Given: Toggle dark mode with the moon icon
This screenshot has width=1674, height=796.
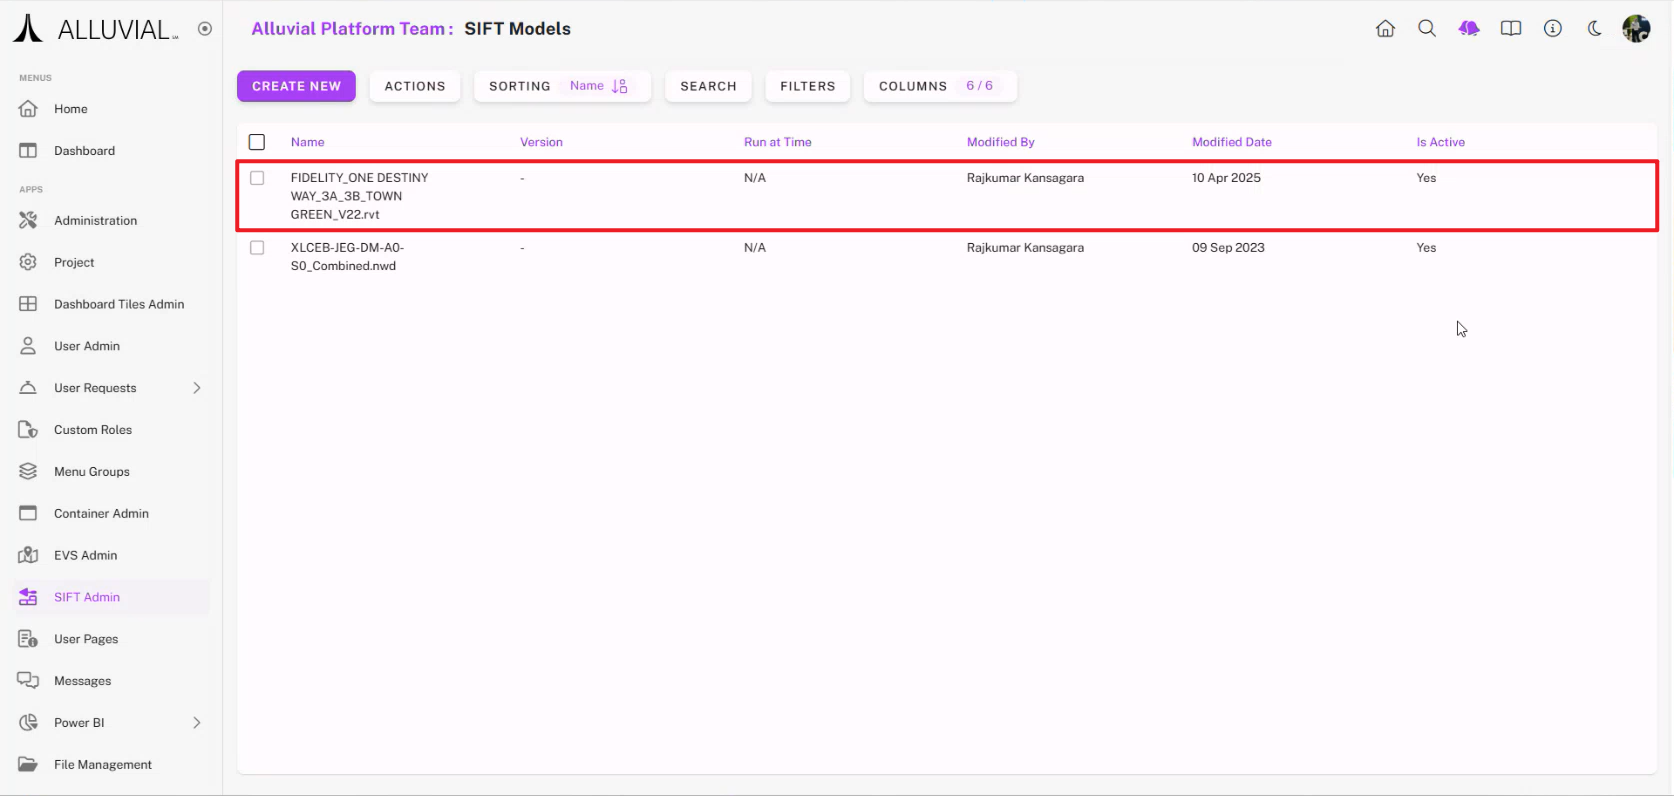Looking at the screenshot, I should [x=1595, y=29].
